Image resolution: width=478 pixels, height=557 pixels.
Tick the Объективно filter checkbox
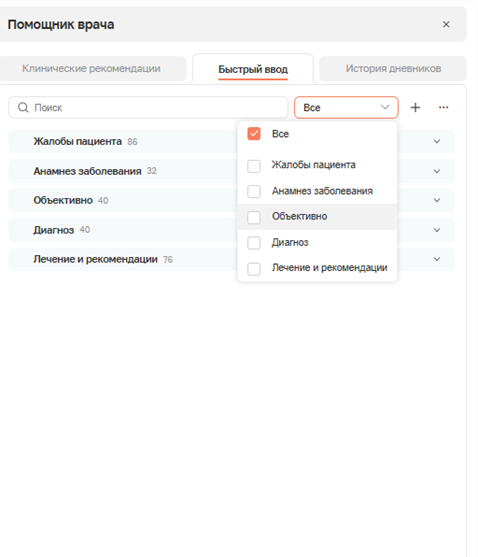tap(254, 217)
